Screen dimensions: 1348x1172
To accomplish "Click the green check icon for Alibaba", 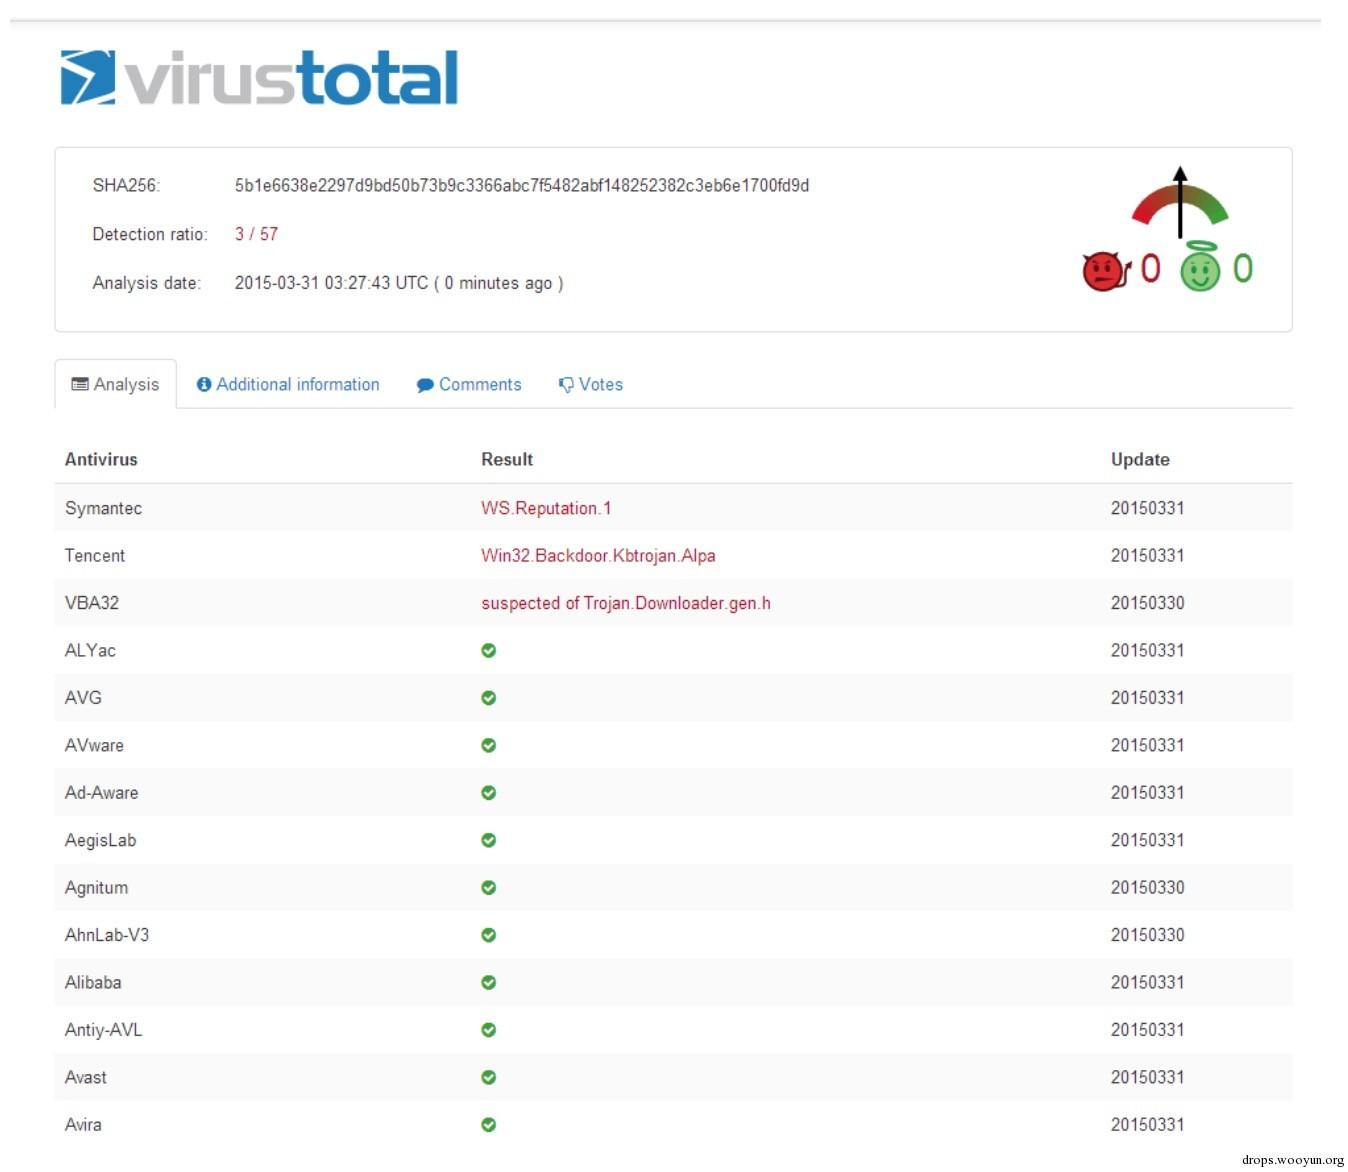I will point(489,982).
